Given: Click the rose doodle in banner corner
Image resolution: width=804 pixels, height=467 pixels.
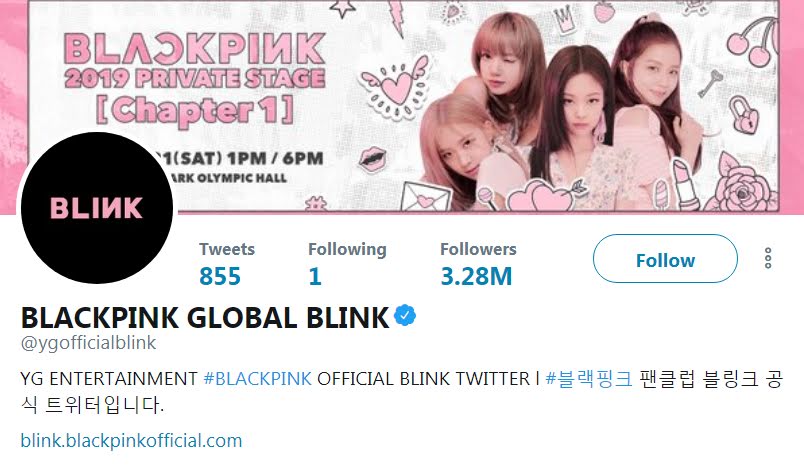Looking at the screenshot, I should (x=742, y=185).
